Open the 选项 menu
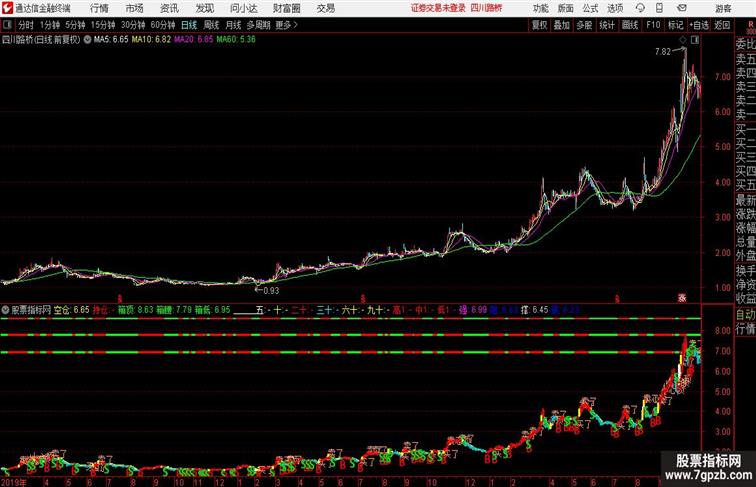756x487 pixels. [x=615, y=8]
